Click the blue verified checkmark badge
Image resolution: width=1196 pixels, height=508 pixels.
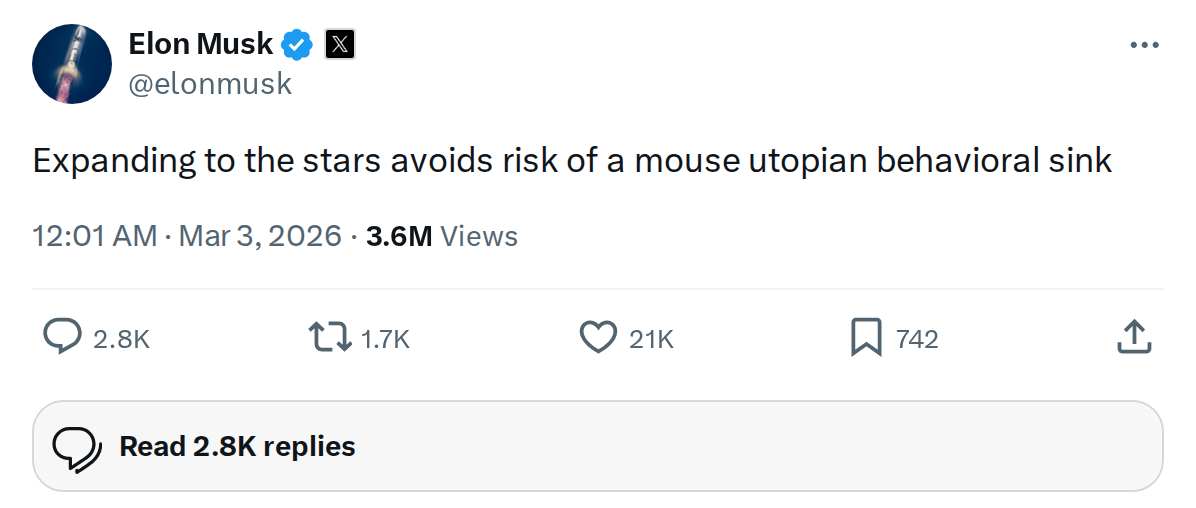(x=298, y=44)
